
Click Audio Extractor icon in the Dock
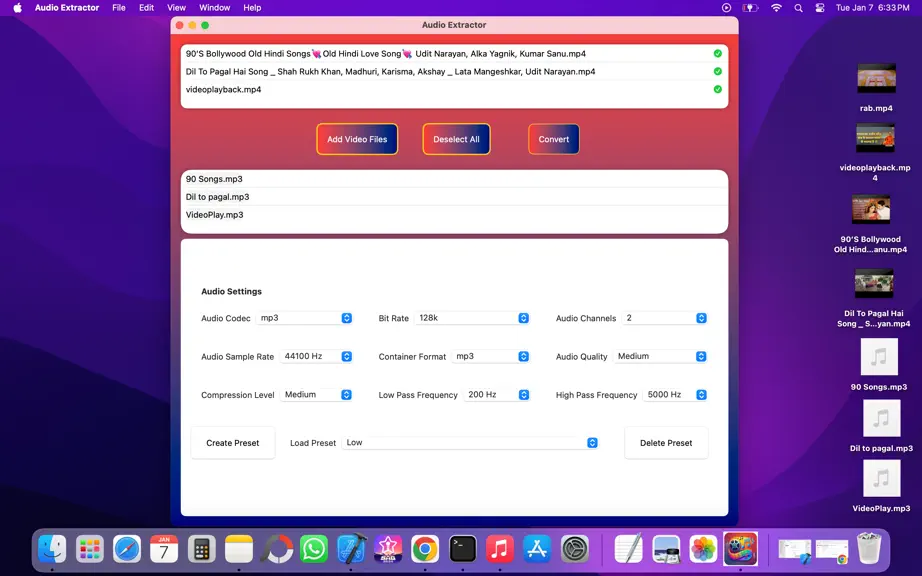pos(741,548)
